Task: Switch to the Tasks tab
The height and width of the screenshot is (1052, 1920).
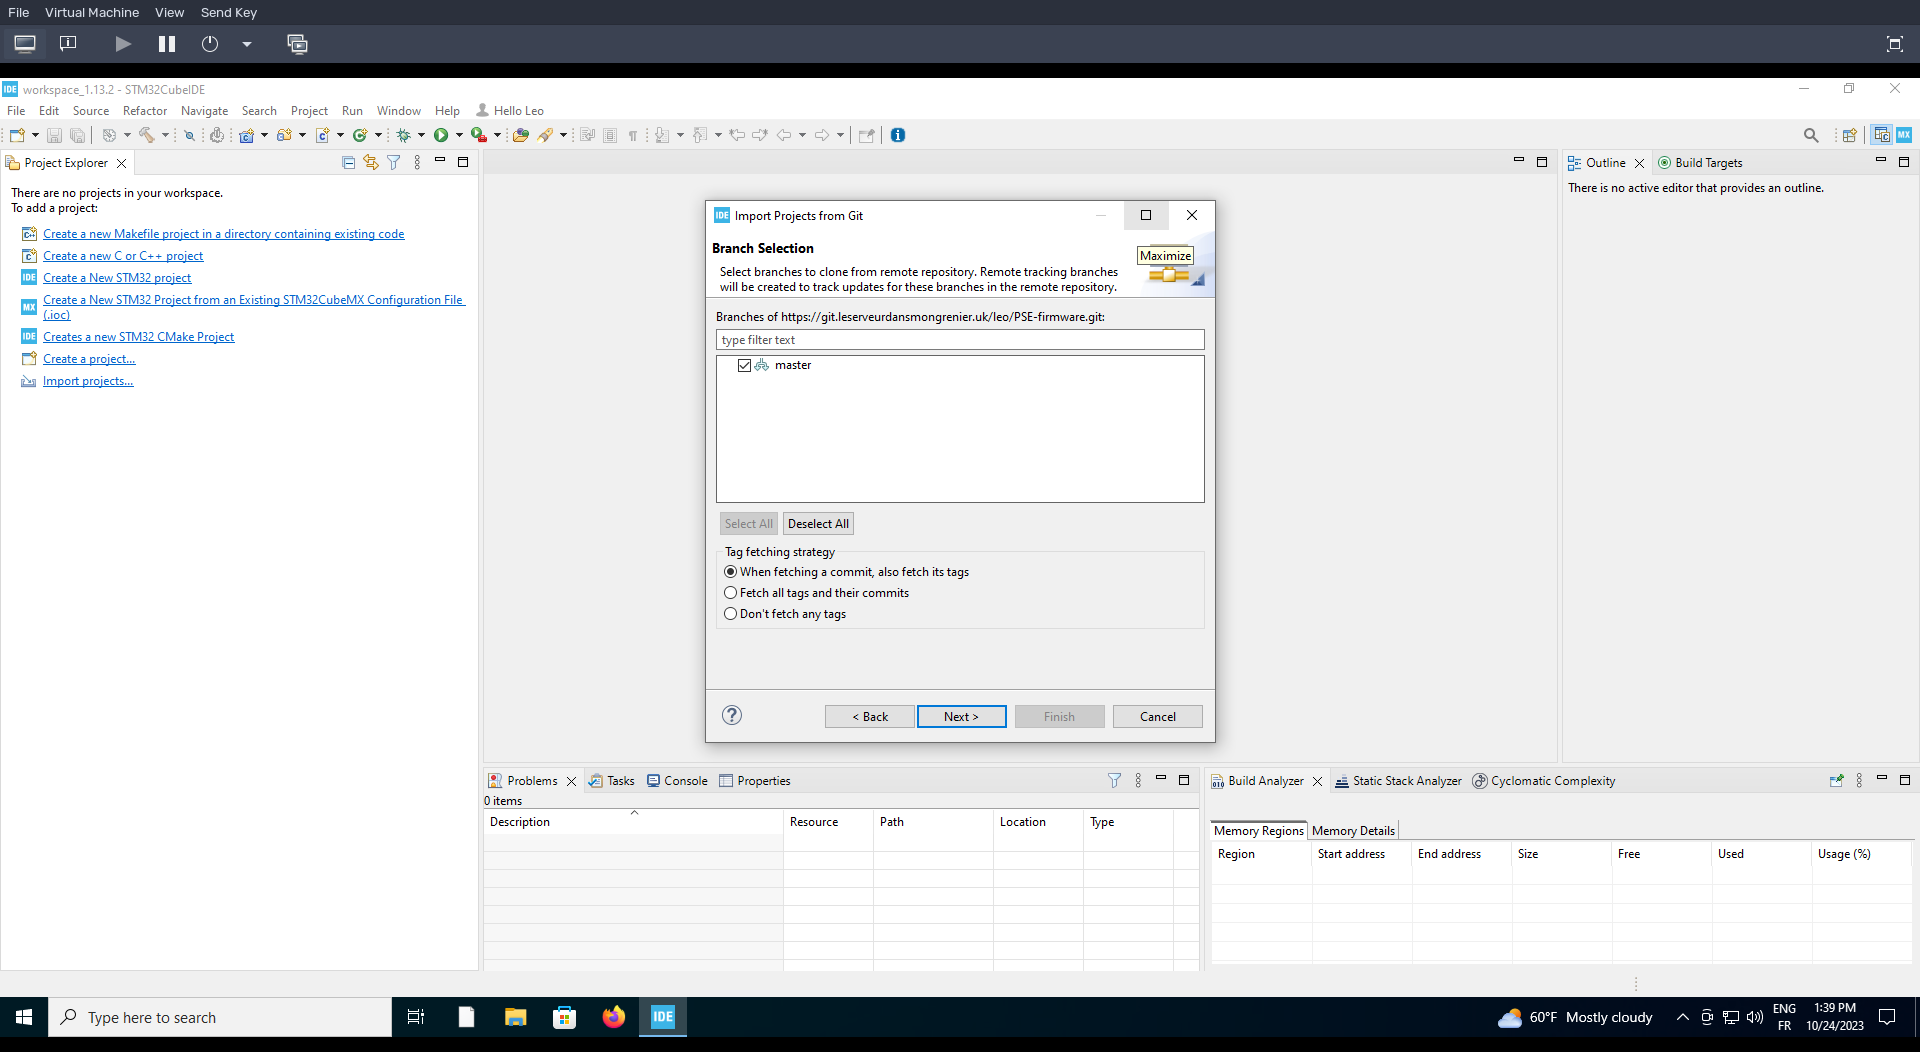Action: click(612, 780)
